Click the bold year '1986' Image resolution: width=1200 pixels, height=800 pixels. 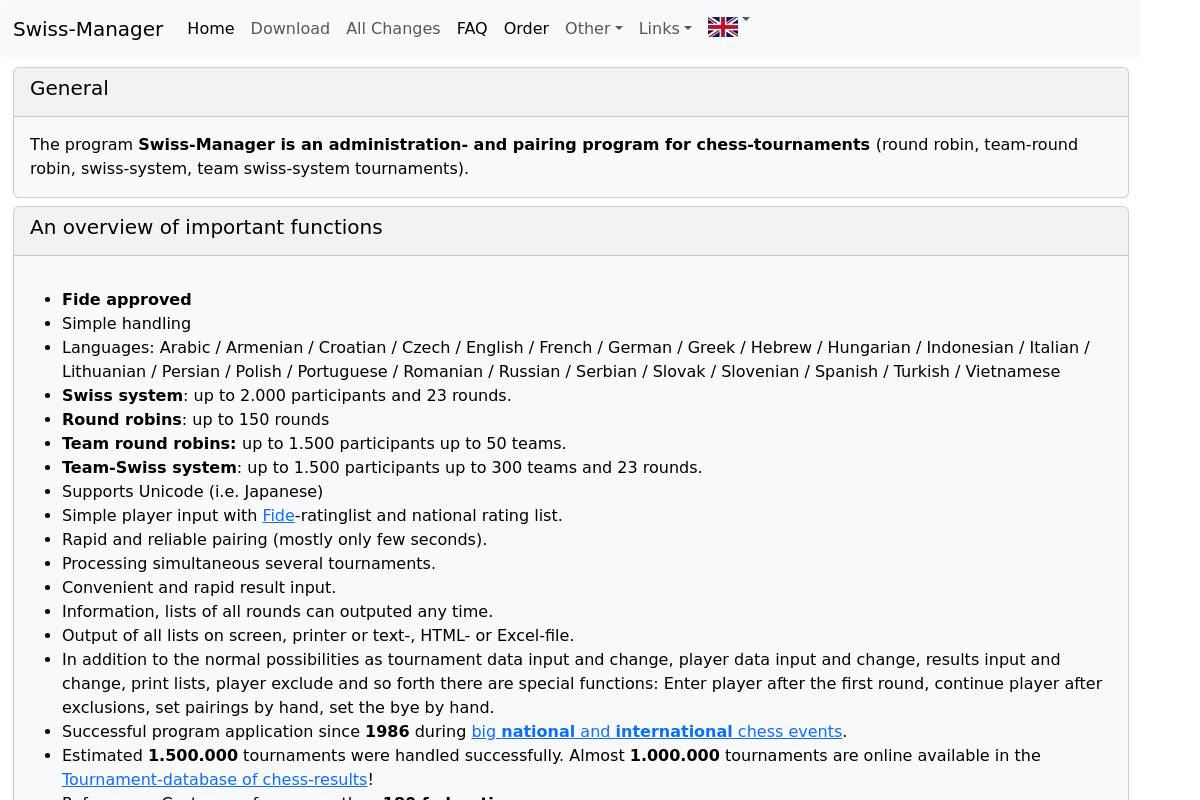[387, 731]
